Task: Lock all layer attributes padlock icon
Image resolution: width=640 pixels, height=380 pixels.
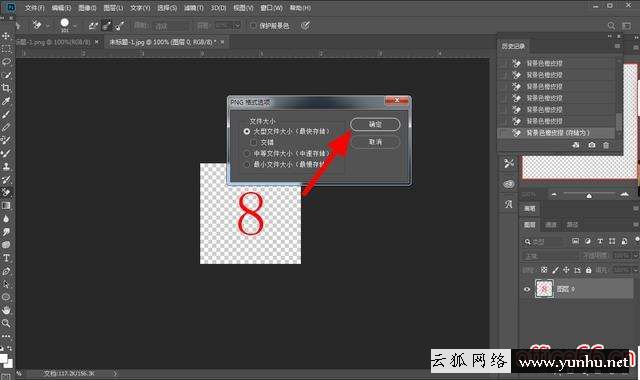Action: point(588,270)
